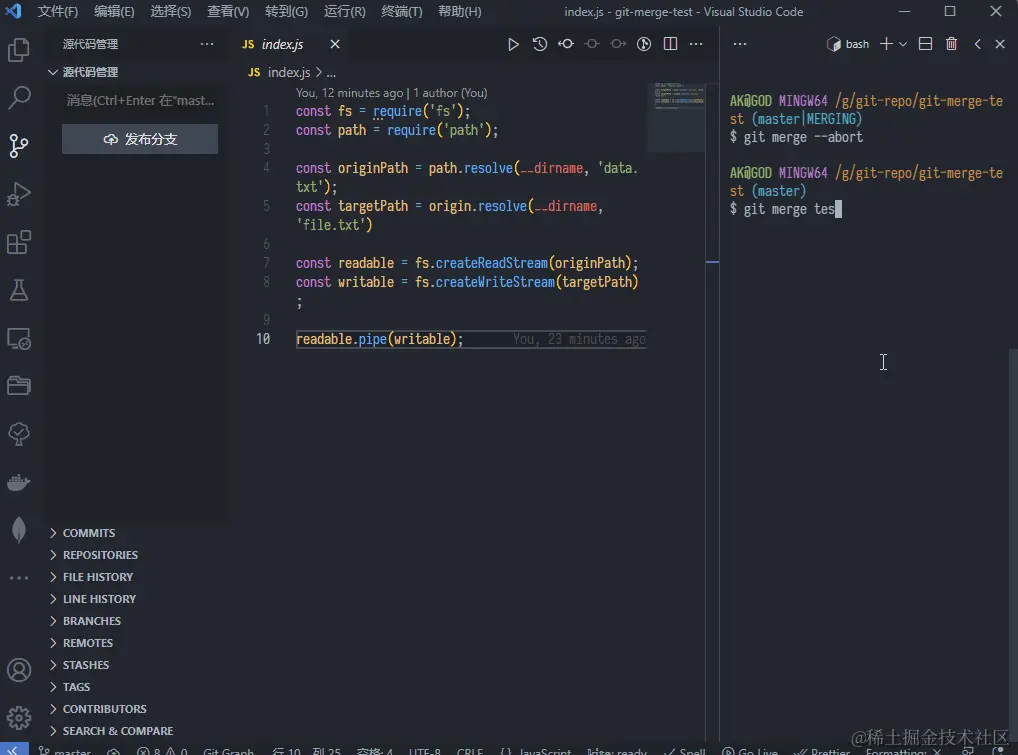1018x755 pixels.
Task: Kill the bash terminal with trash icon
Action: click(951, 44)
